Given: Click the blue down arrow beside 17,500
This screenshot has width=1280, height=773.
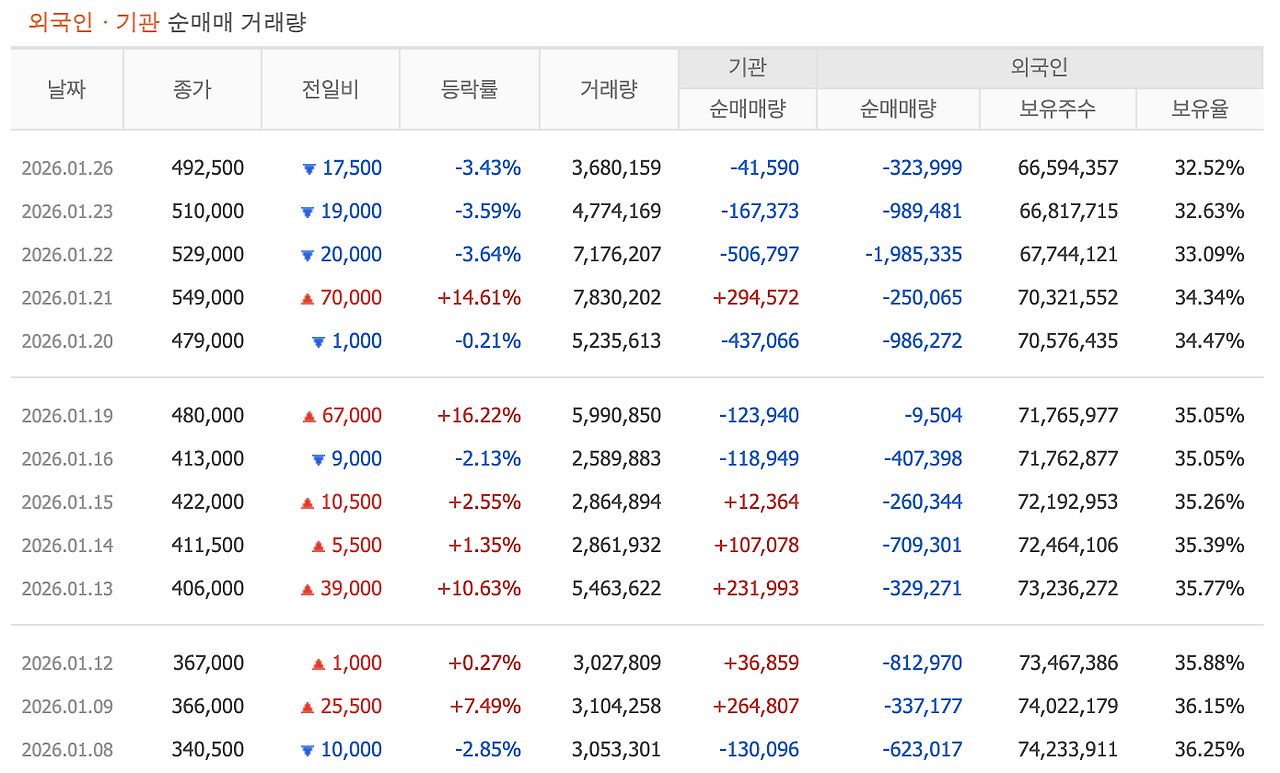Looking at the screenshot, I should tap(311, 168).
